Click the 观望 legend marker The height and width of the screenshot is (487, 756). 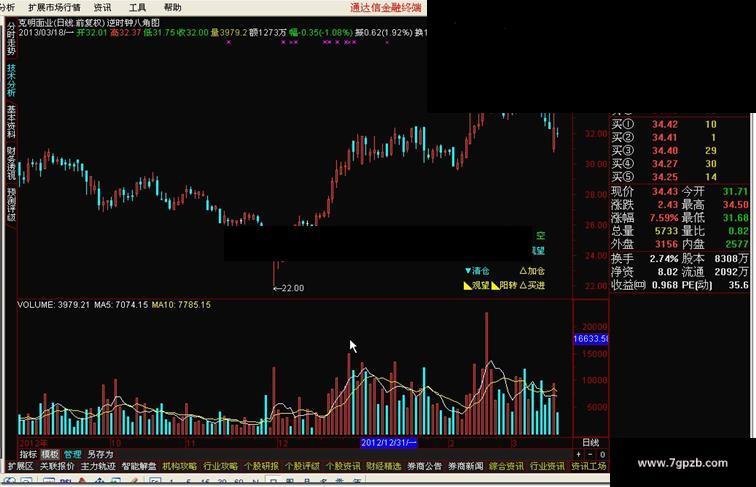(476, 285)
